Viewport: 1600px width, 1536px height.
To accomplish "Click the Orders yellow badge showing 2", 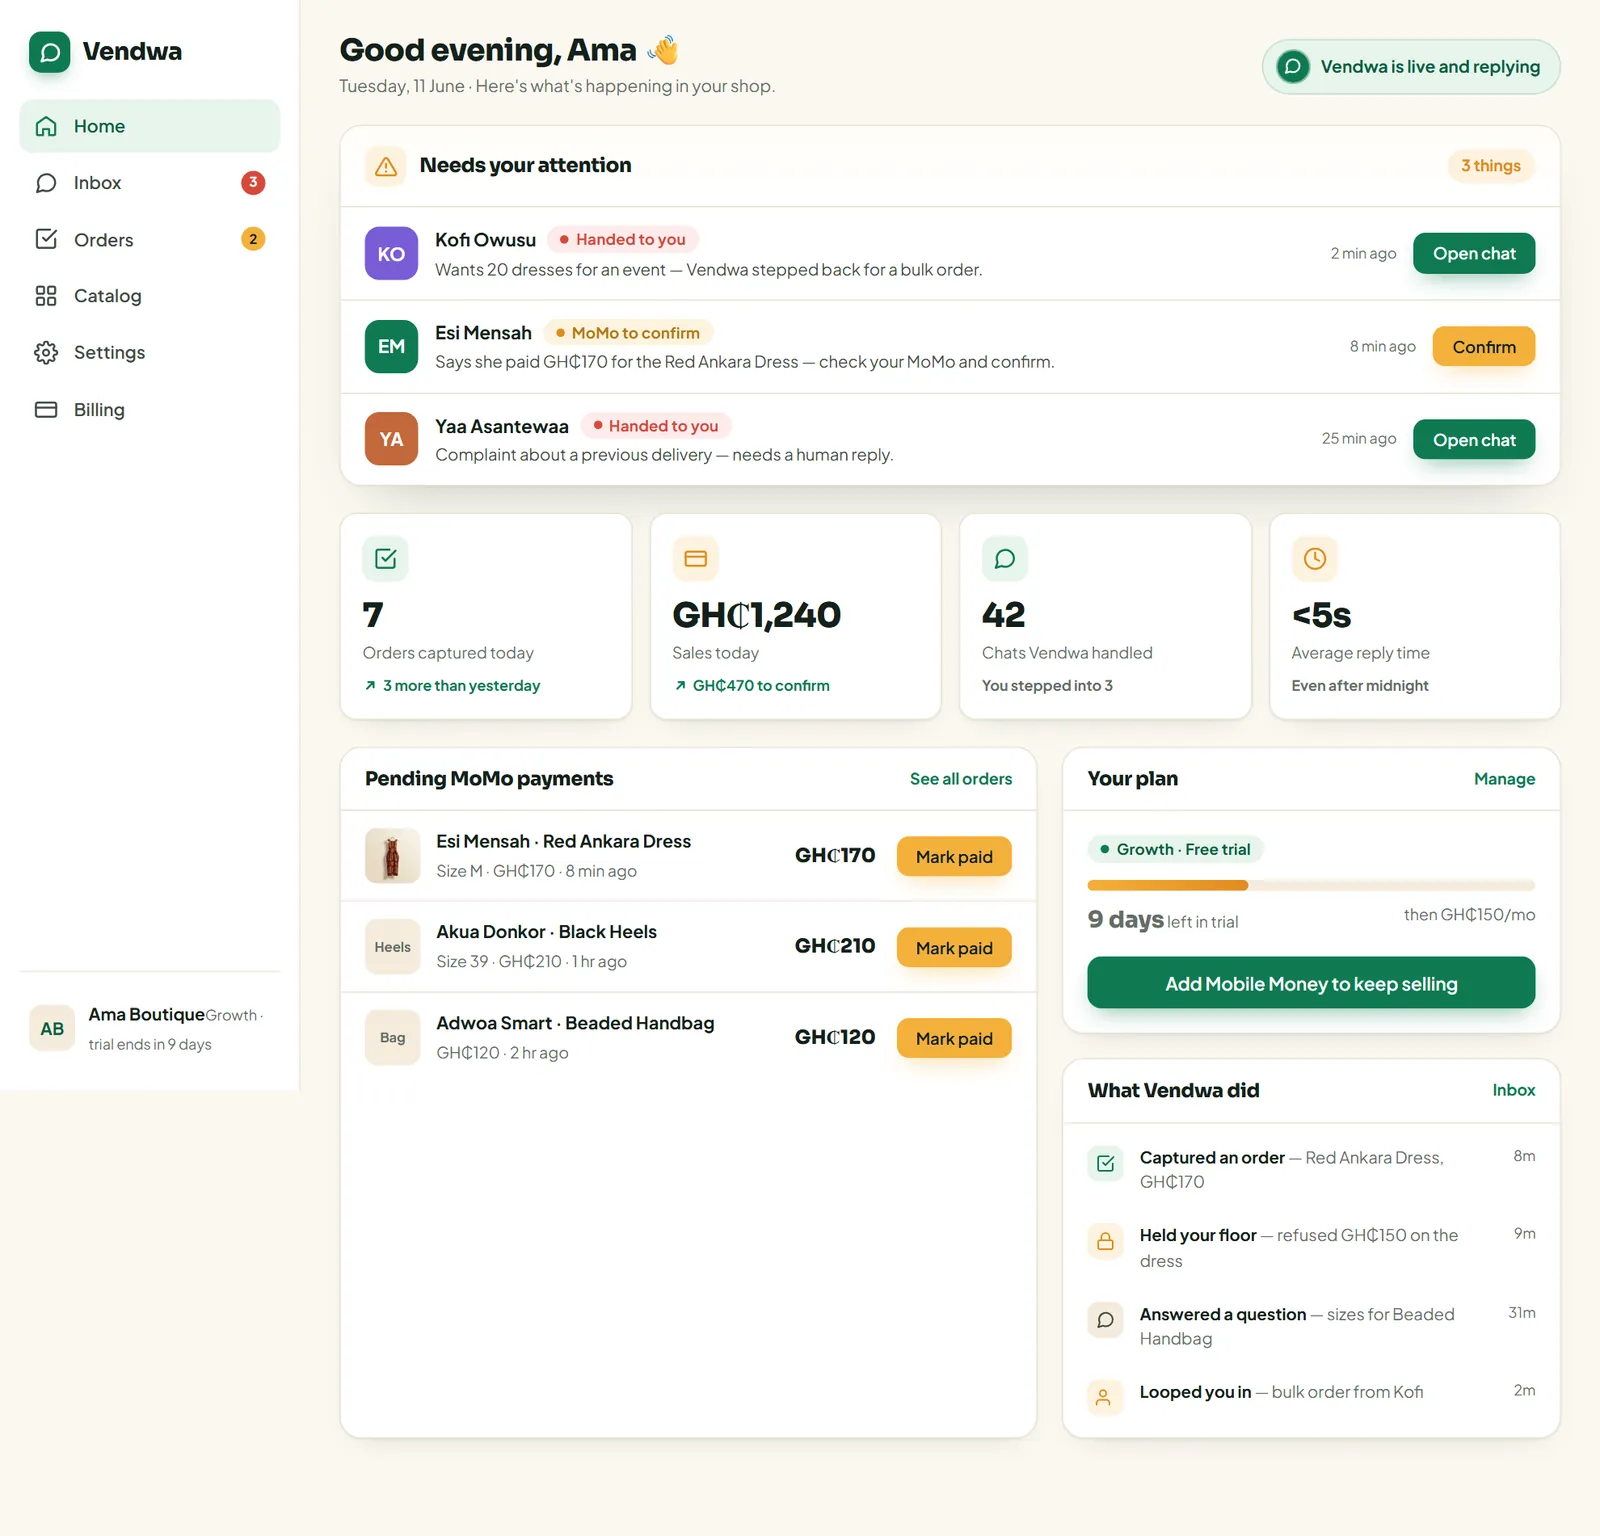I will pyautogui.click(x=253, y=239).
